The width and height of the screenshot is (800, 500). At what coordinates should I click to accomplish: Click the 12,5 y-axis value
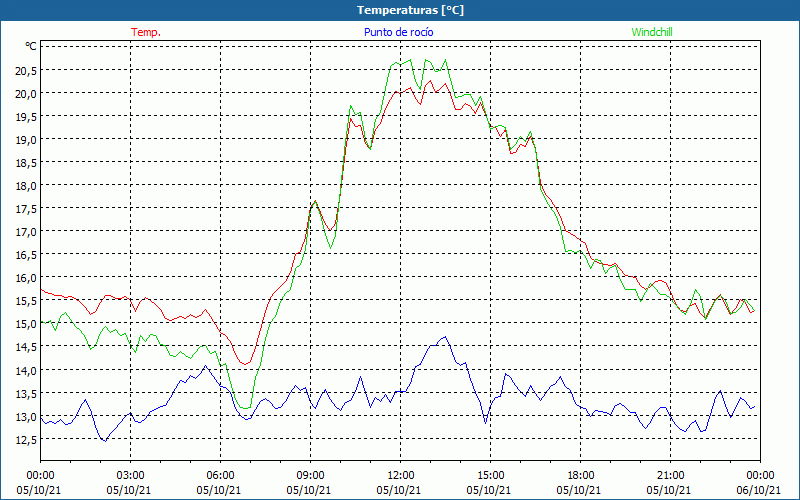point(26,439)
